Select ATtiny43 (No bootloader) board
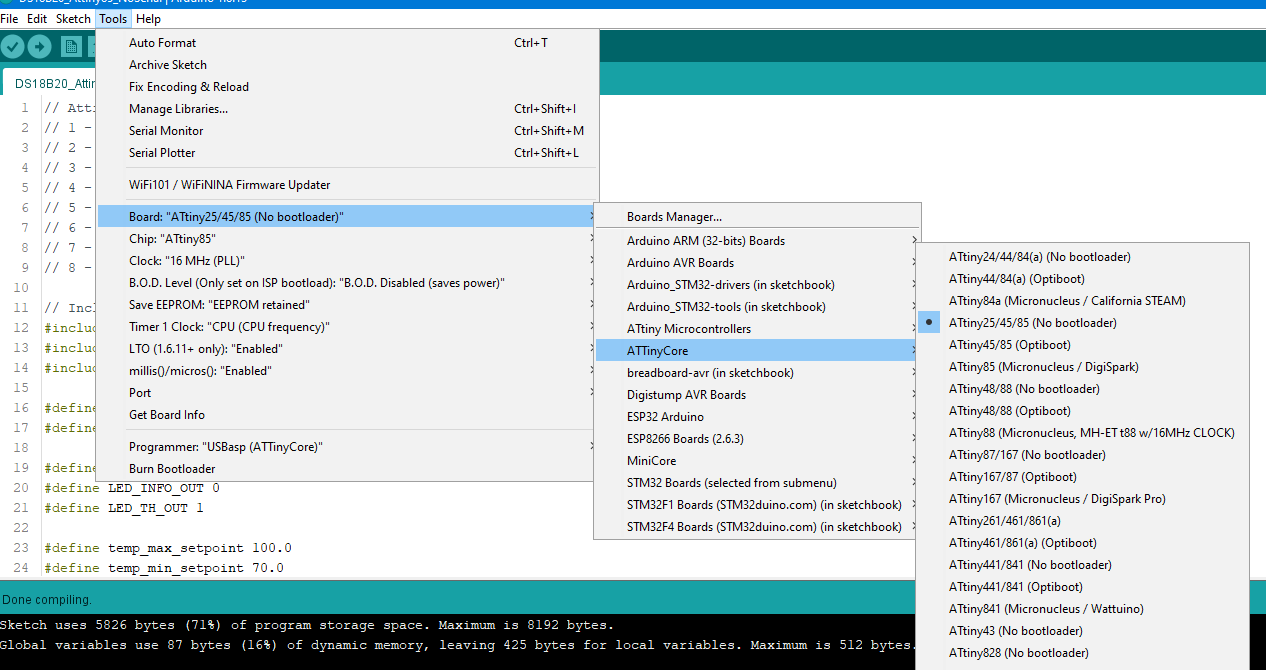The height and width of the screenshot is (670, 1266). coord(1083,631)
